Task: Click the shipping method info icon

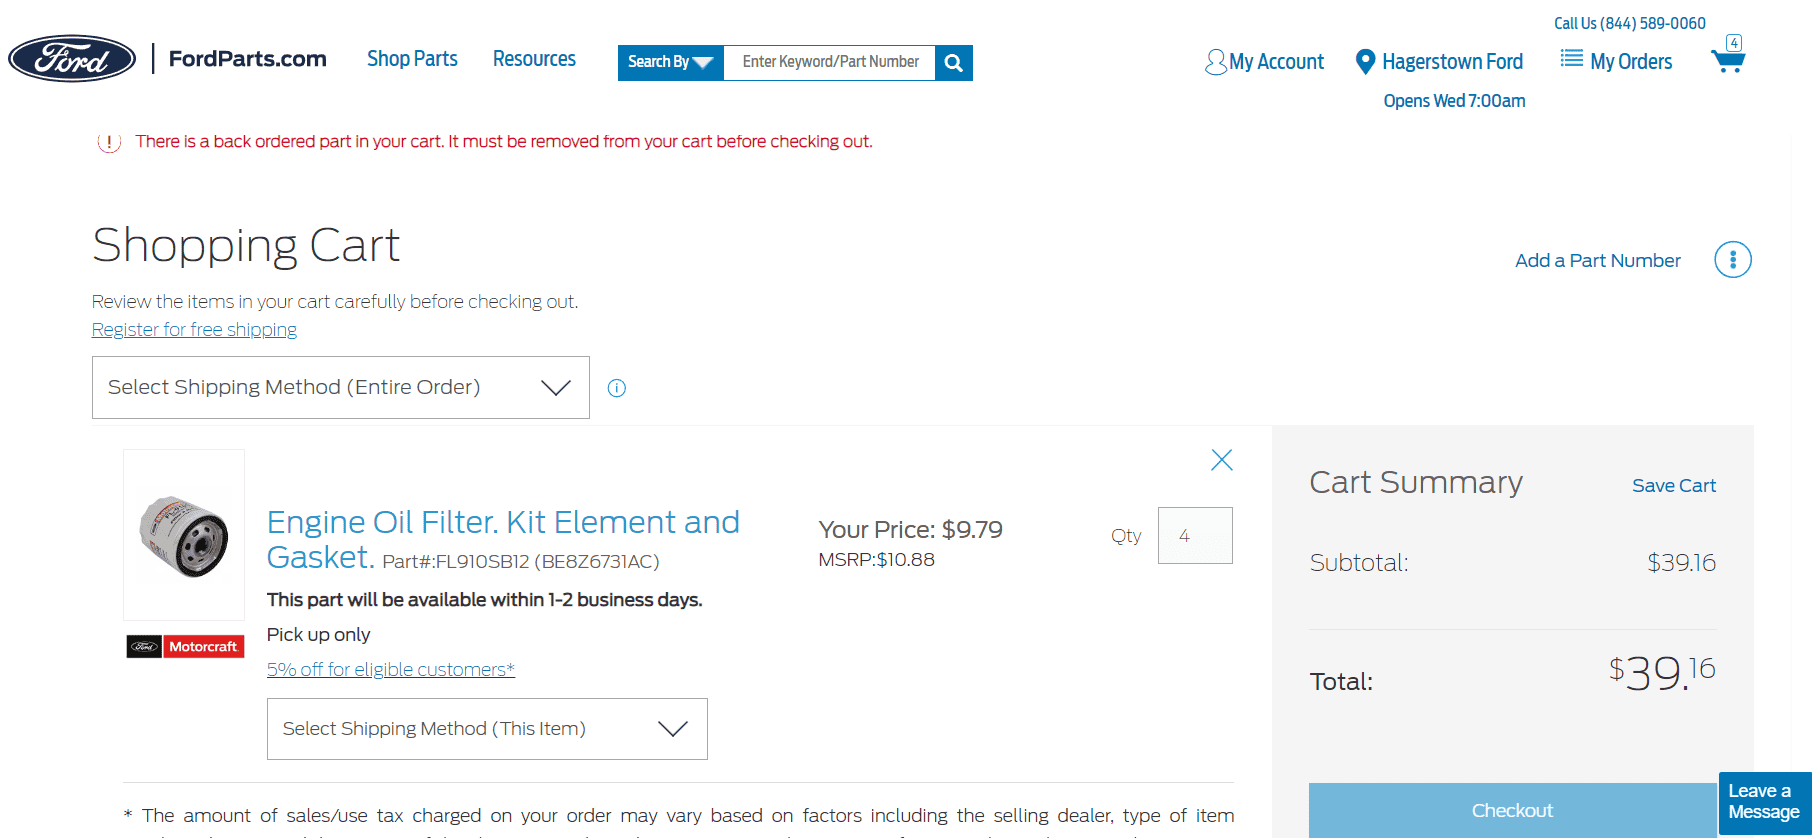Action: click(617, 388)
